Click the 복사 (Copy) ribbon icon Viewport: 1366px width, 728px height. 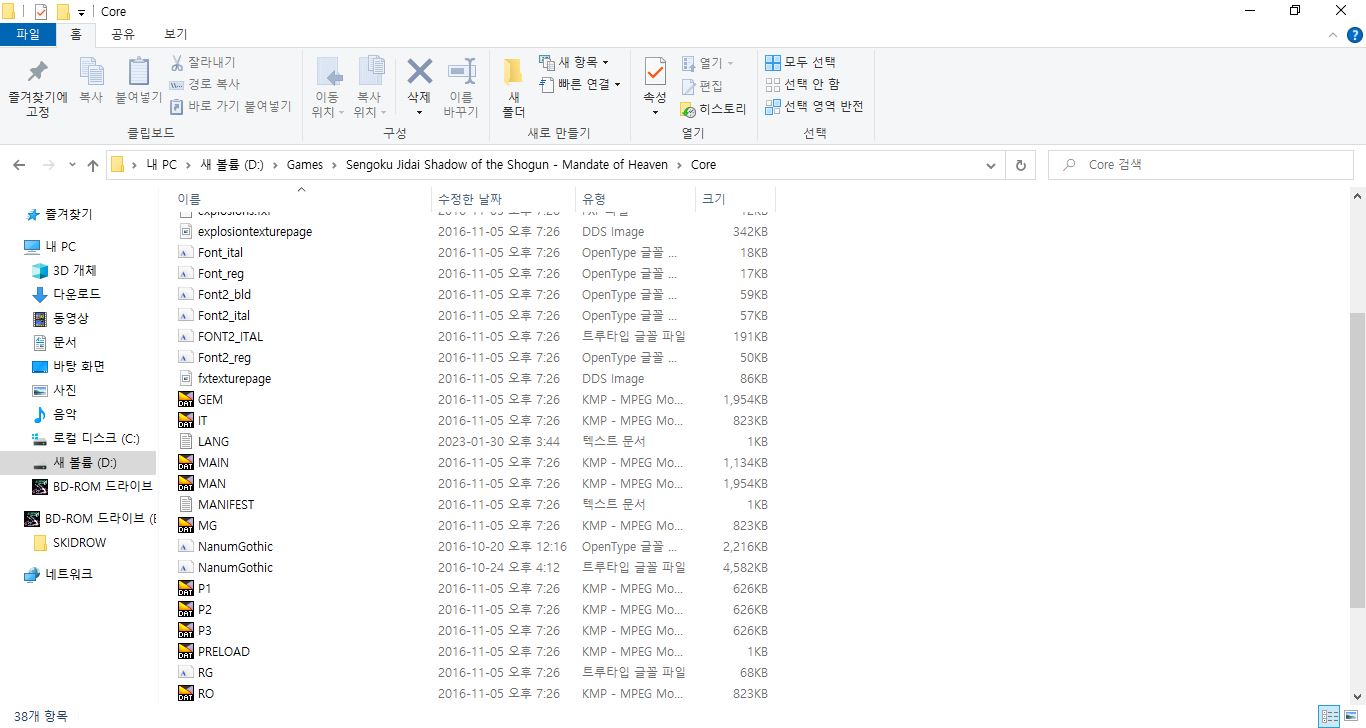click(x=91, y=81)
